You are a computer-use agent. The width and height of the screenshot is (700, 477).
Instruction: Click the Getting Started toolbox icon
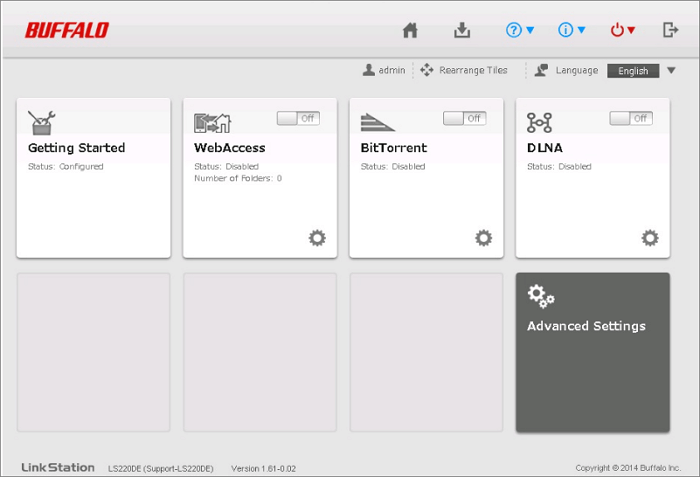pos(41,122)
